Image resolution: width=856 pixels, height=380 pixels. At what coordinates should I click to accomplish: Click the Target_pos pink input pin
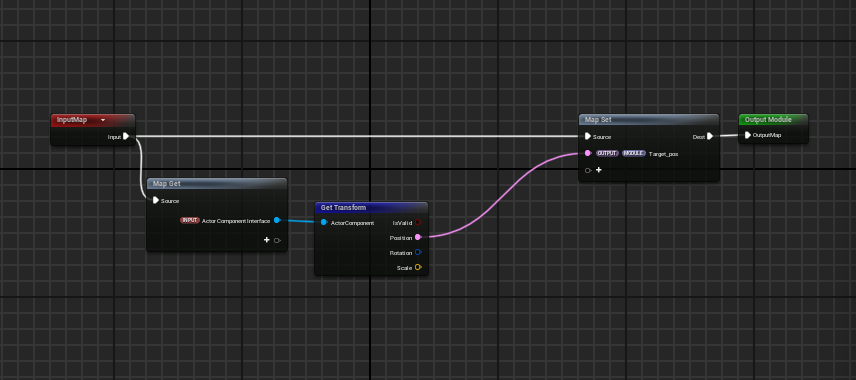click(588, 153)
